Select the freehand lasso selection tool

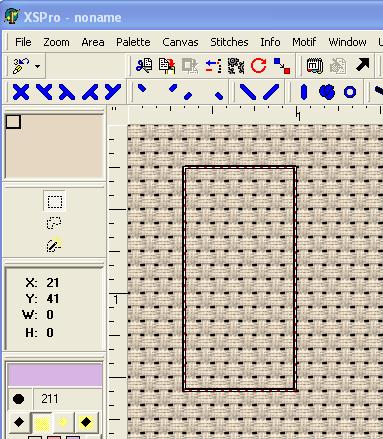pyautogui.click(x=54, y=223)
